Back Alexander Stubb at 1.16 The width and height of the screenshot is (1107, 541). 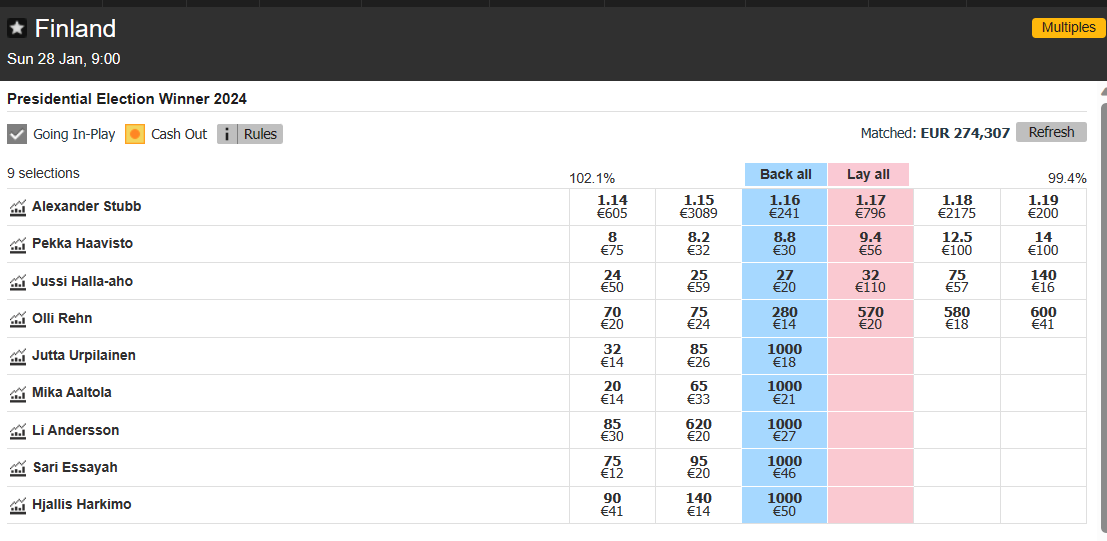pos(784,207)
